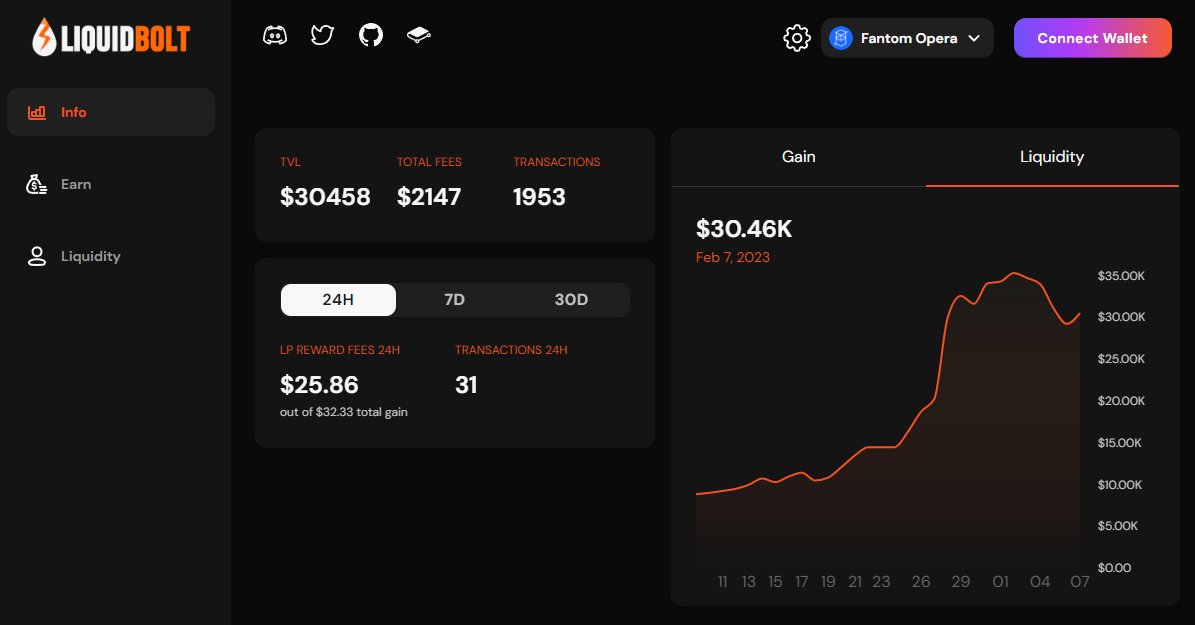Click the LP REWARD FEES 24H label
Image resolution: width=1195 pixels, height=625 pixels.
[x=340, y=350]
